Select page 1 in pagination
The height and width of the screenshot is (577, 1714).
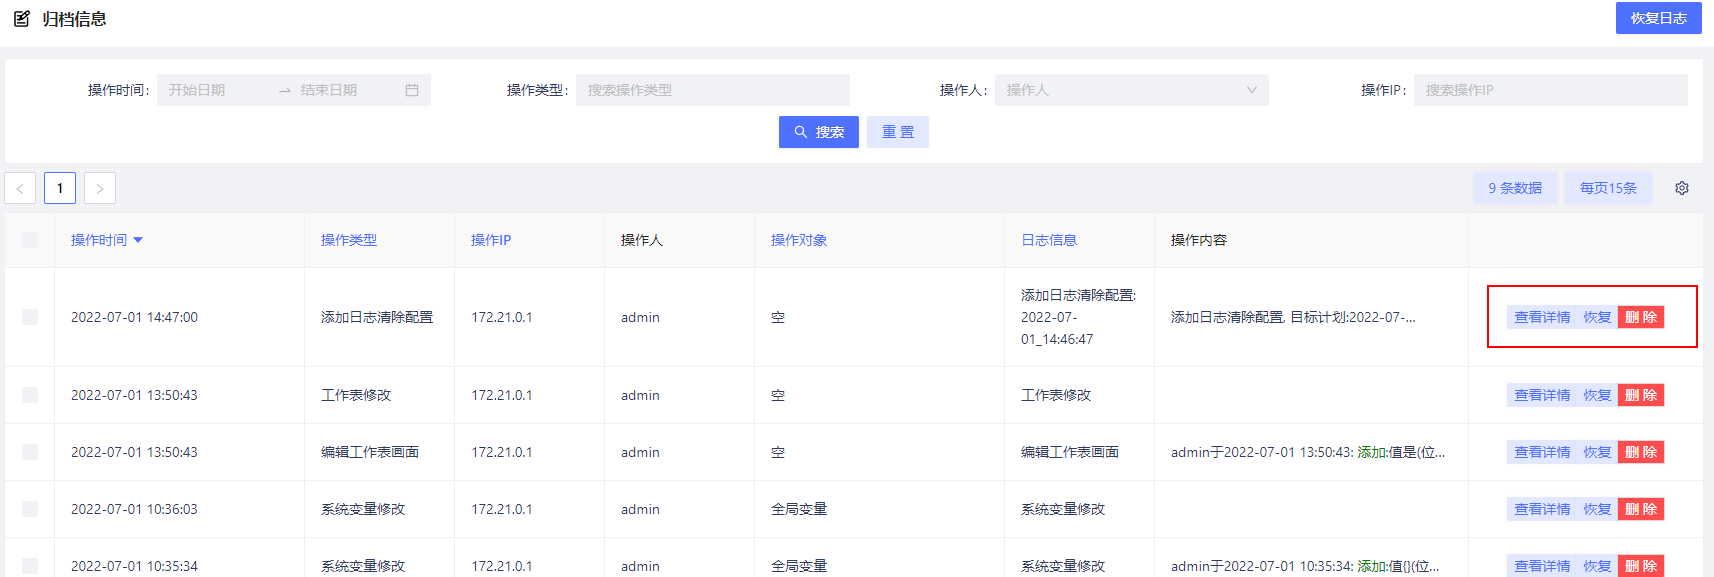(x=60, y=188)
